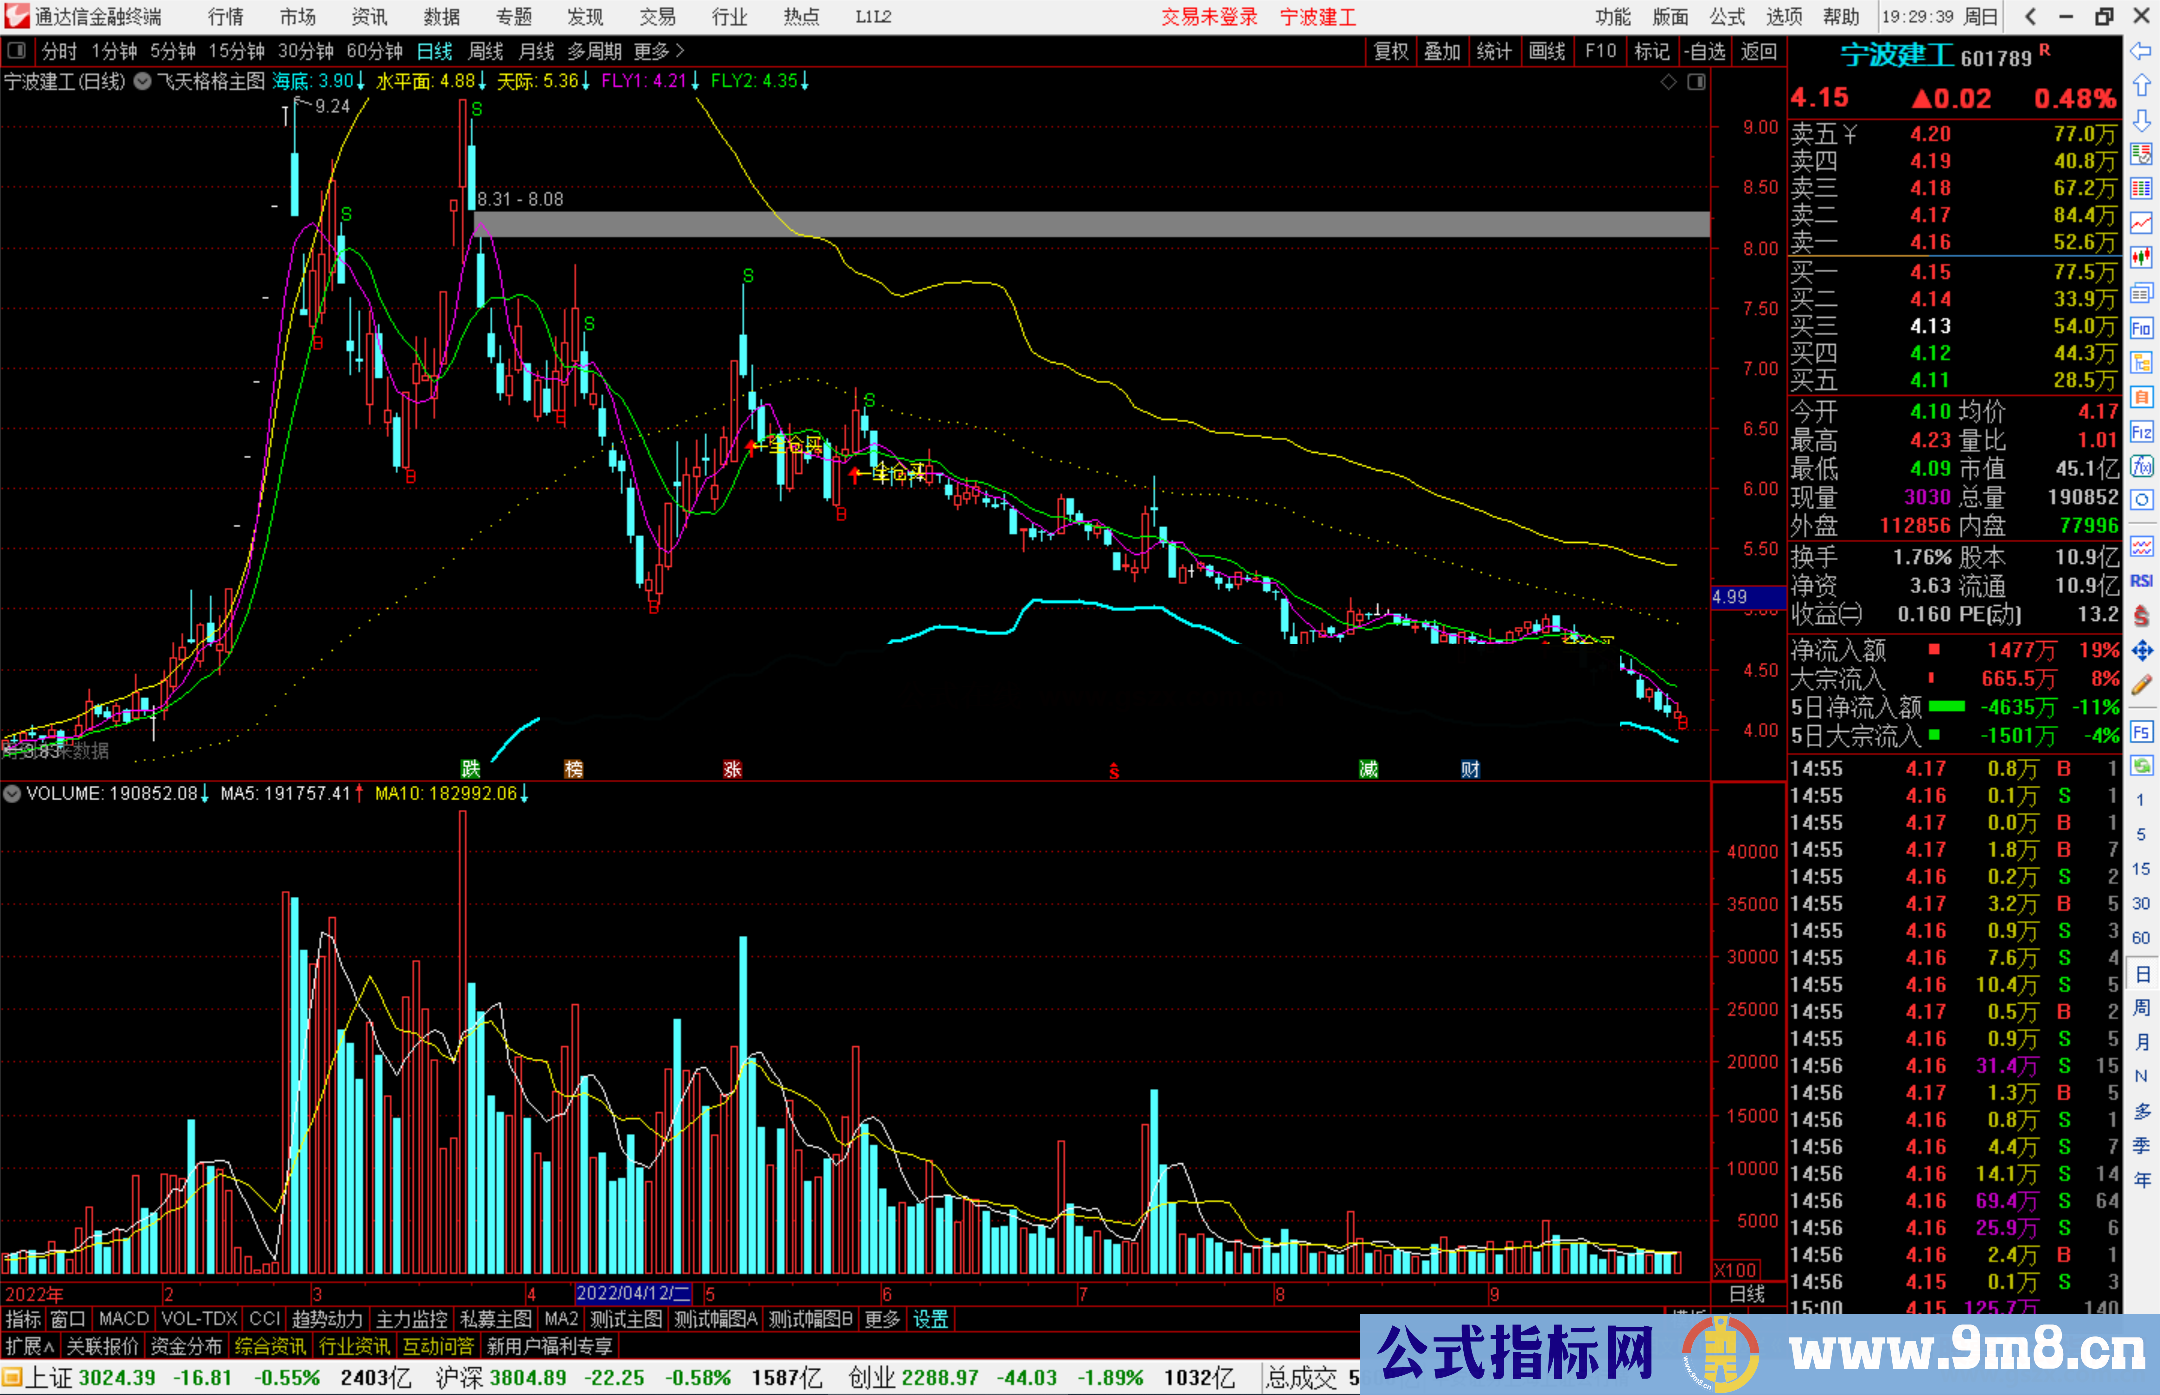Image resolution: width=2160 pixels, height=1395 pixels.
Task: Open the RSI indicator from sidebar
Action: pos(2141,581)
